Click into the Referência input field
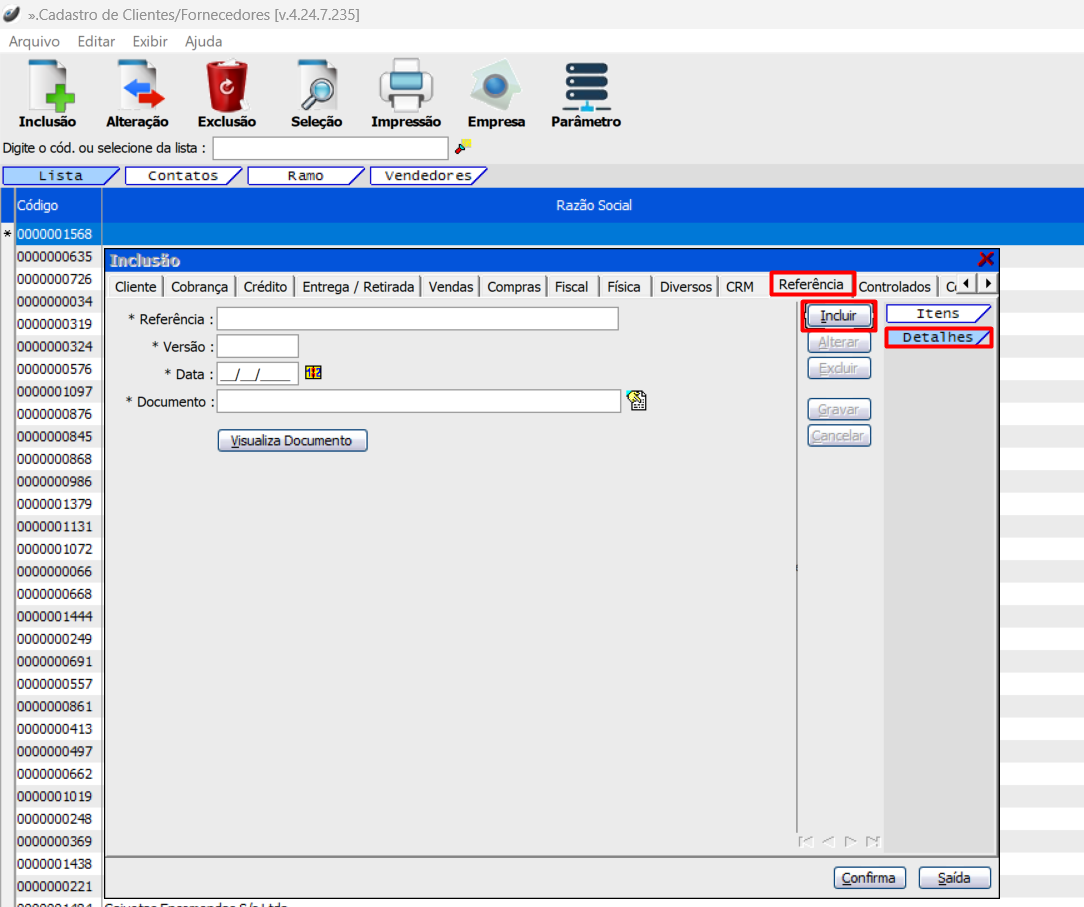 coord(417,319)
